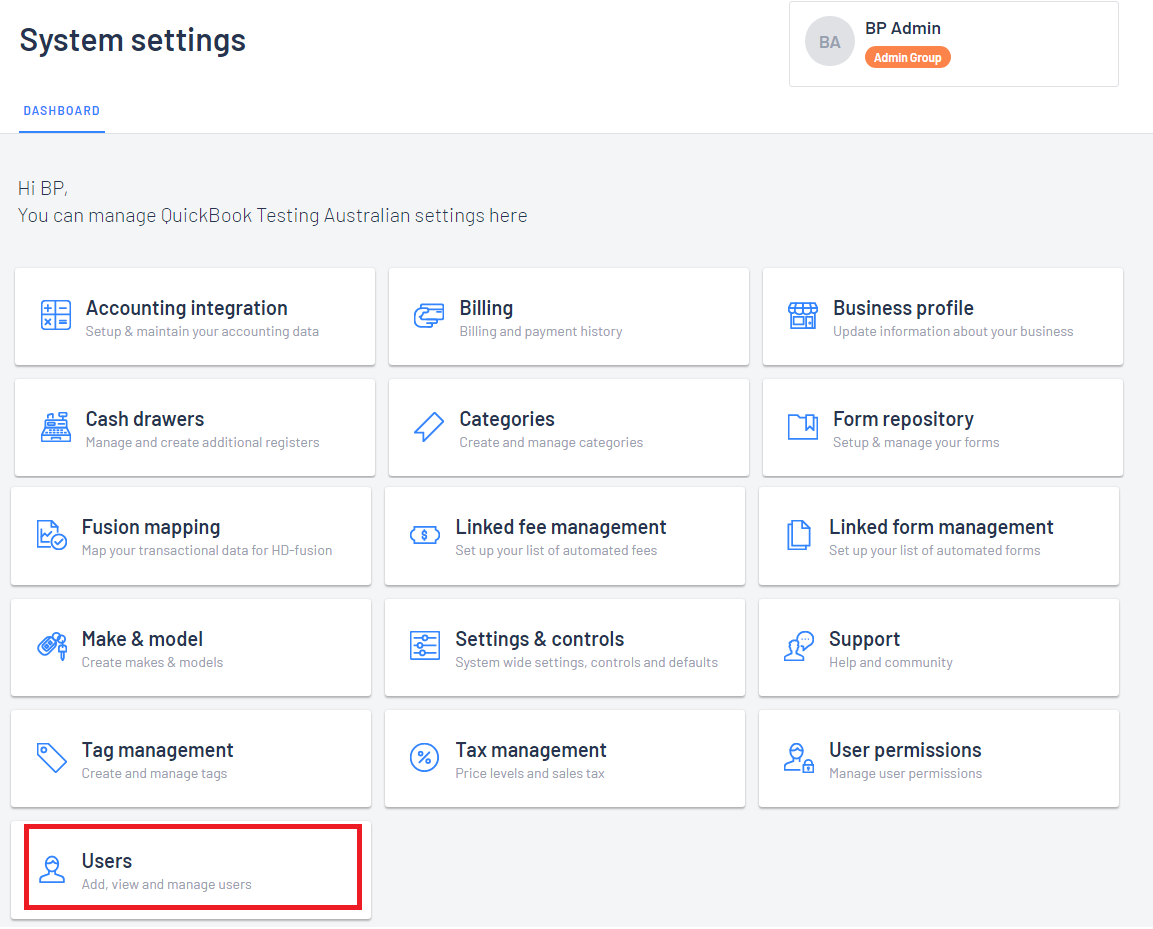Click the Form repository bookmark icon
1153x929 pixels.
(x=802, y=427)
